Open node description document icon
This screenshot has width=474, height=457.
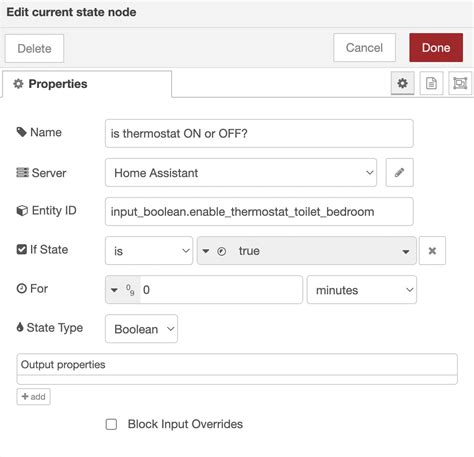431,83
